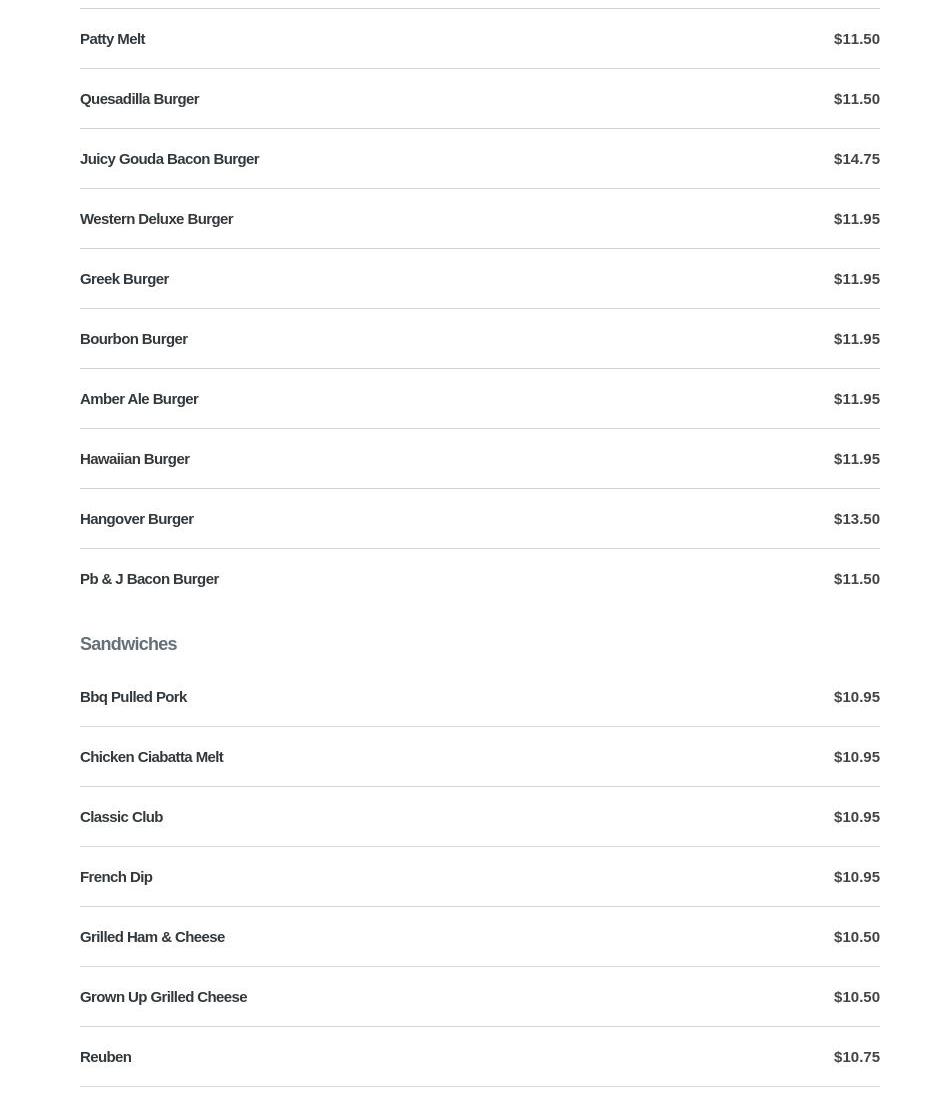Choose the Western Deluxe Burger

point(156,219)
